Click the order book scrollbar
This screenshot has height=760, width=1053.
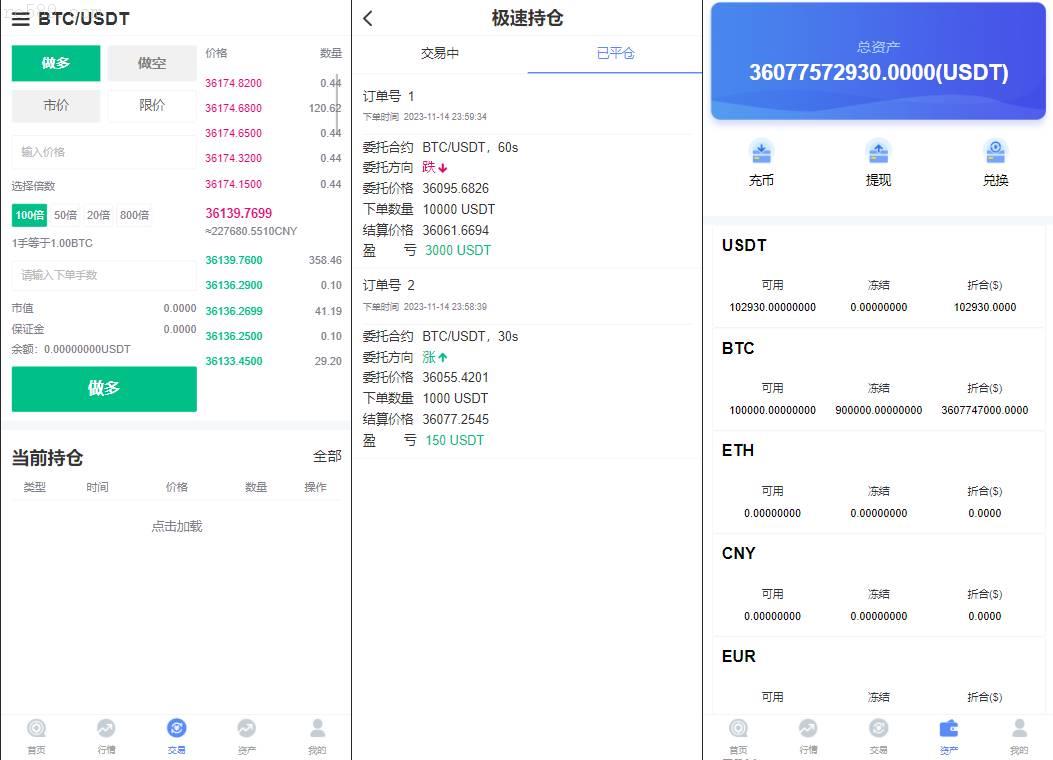point(337,103)
